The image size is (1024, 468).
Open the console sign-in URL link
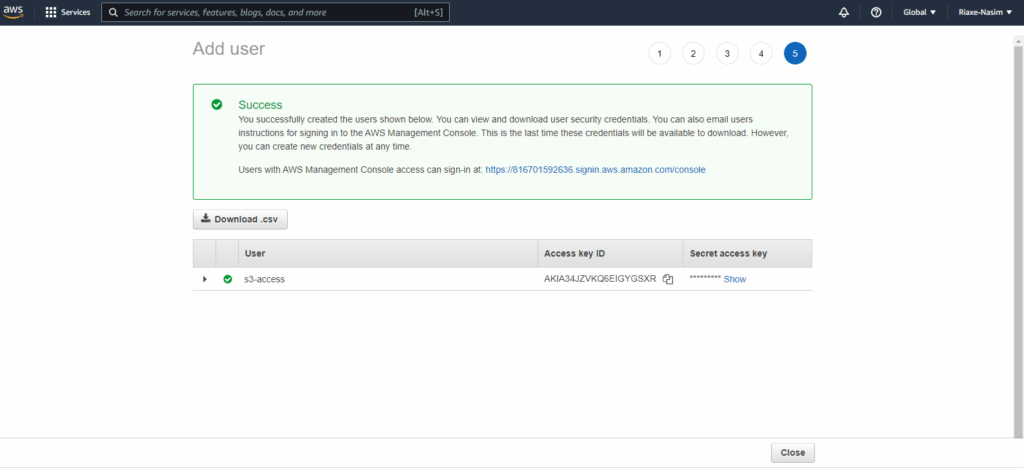click(595, 170)
